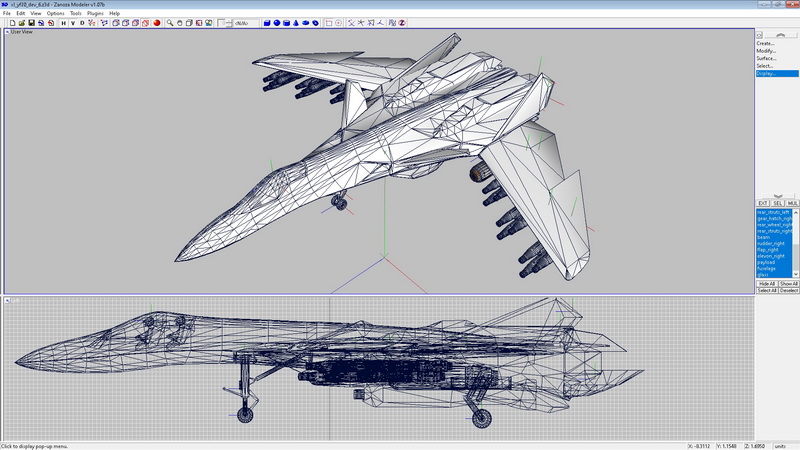800x450 pixels.
Task: Select flap_right in object list
Action: click(x=773, y=250)
